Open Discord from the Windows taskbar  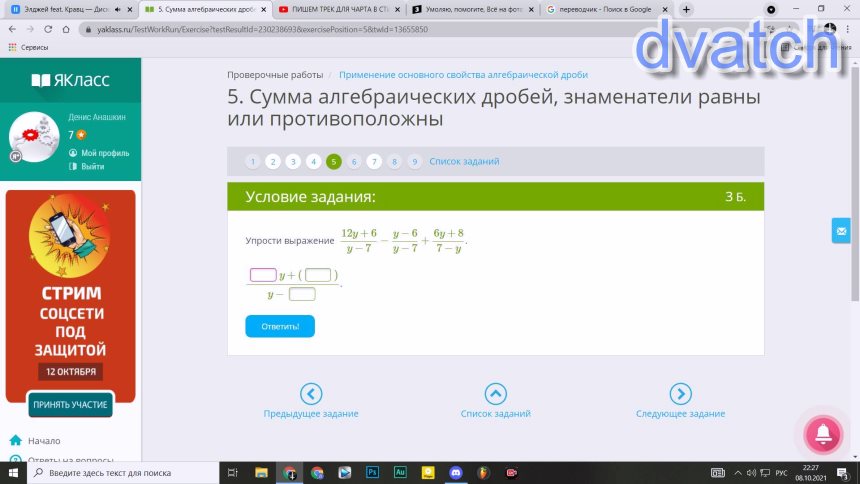coord(456,472)
